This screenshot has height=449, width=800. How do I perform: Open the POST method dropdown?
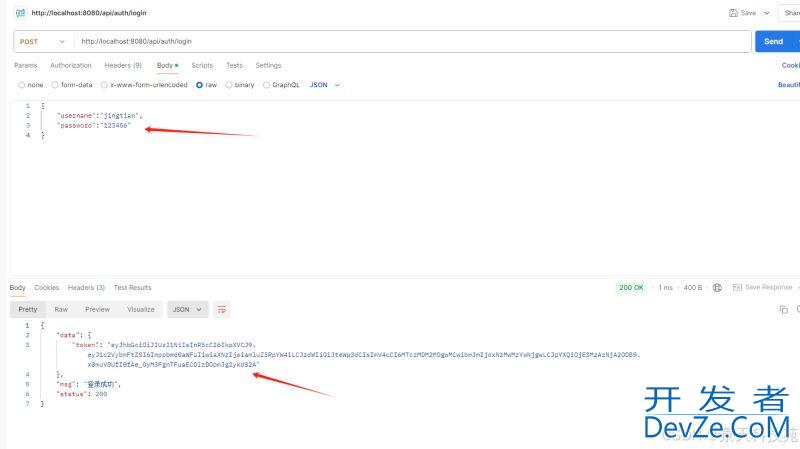pyautogui.click(x=42, y=41)
